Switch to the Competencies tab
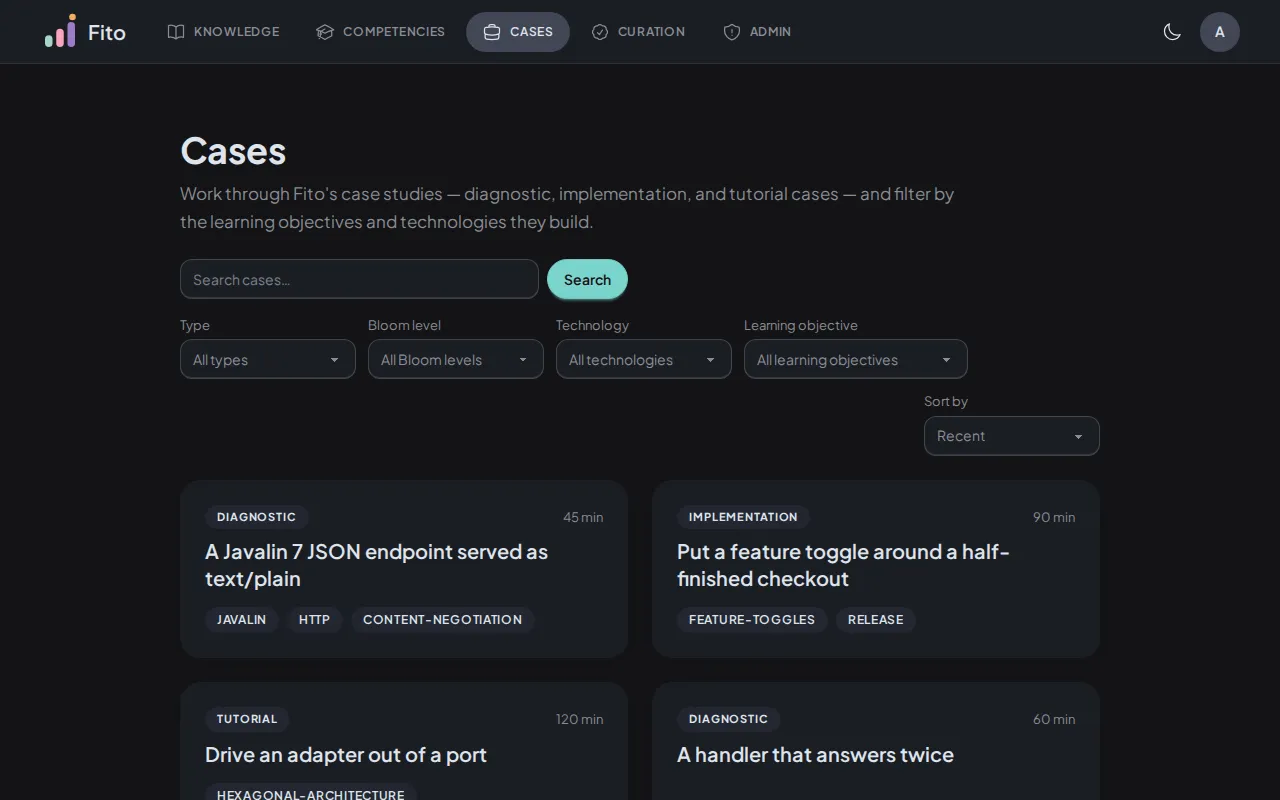1280x800 pixels. [380, 32]
